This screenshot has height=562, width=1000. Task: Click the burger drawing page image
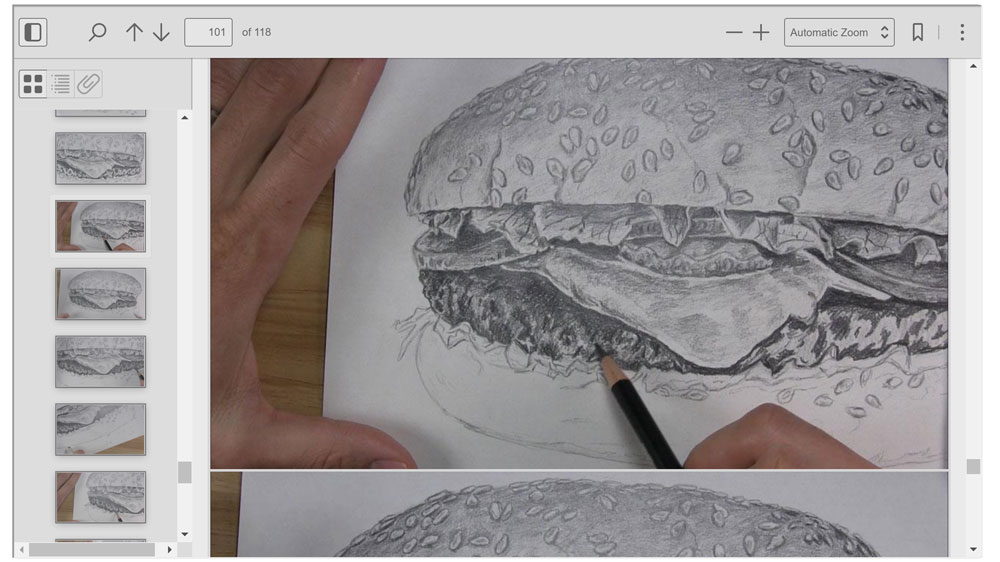tap(579, 263)
